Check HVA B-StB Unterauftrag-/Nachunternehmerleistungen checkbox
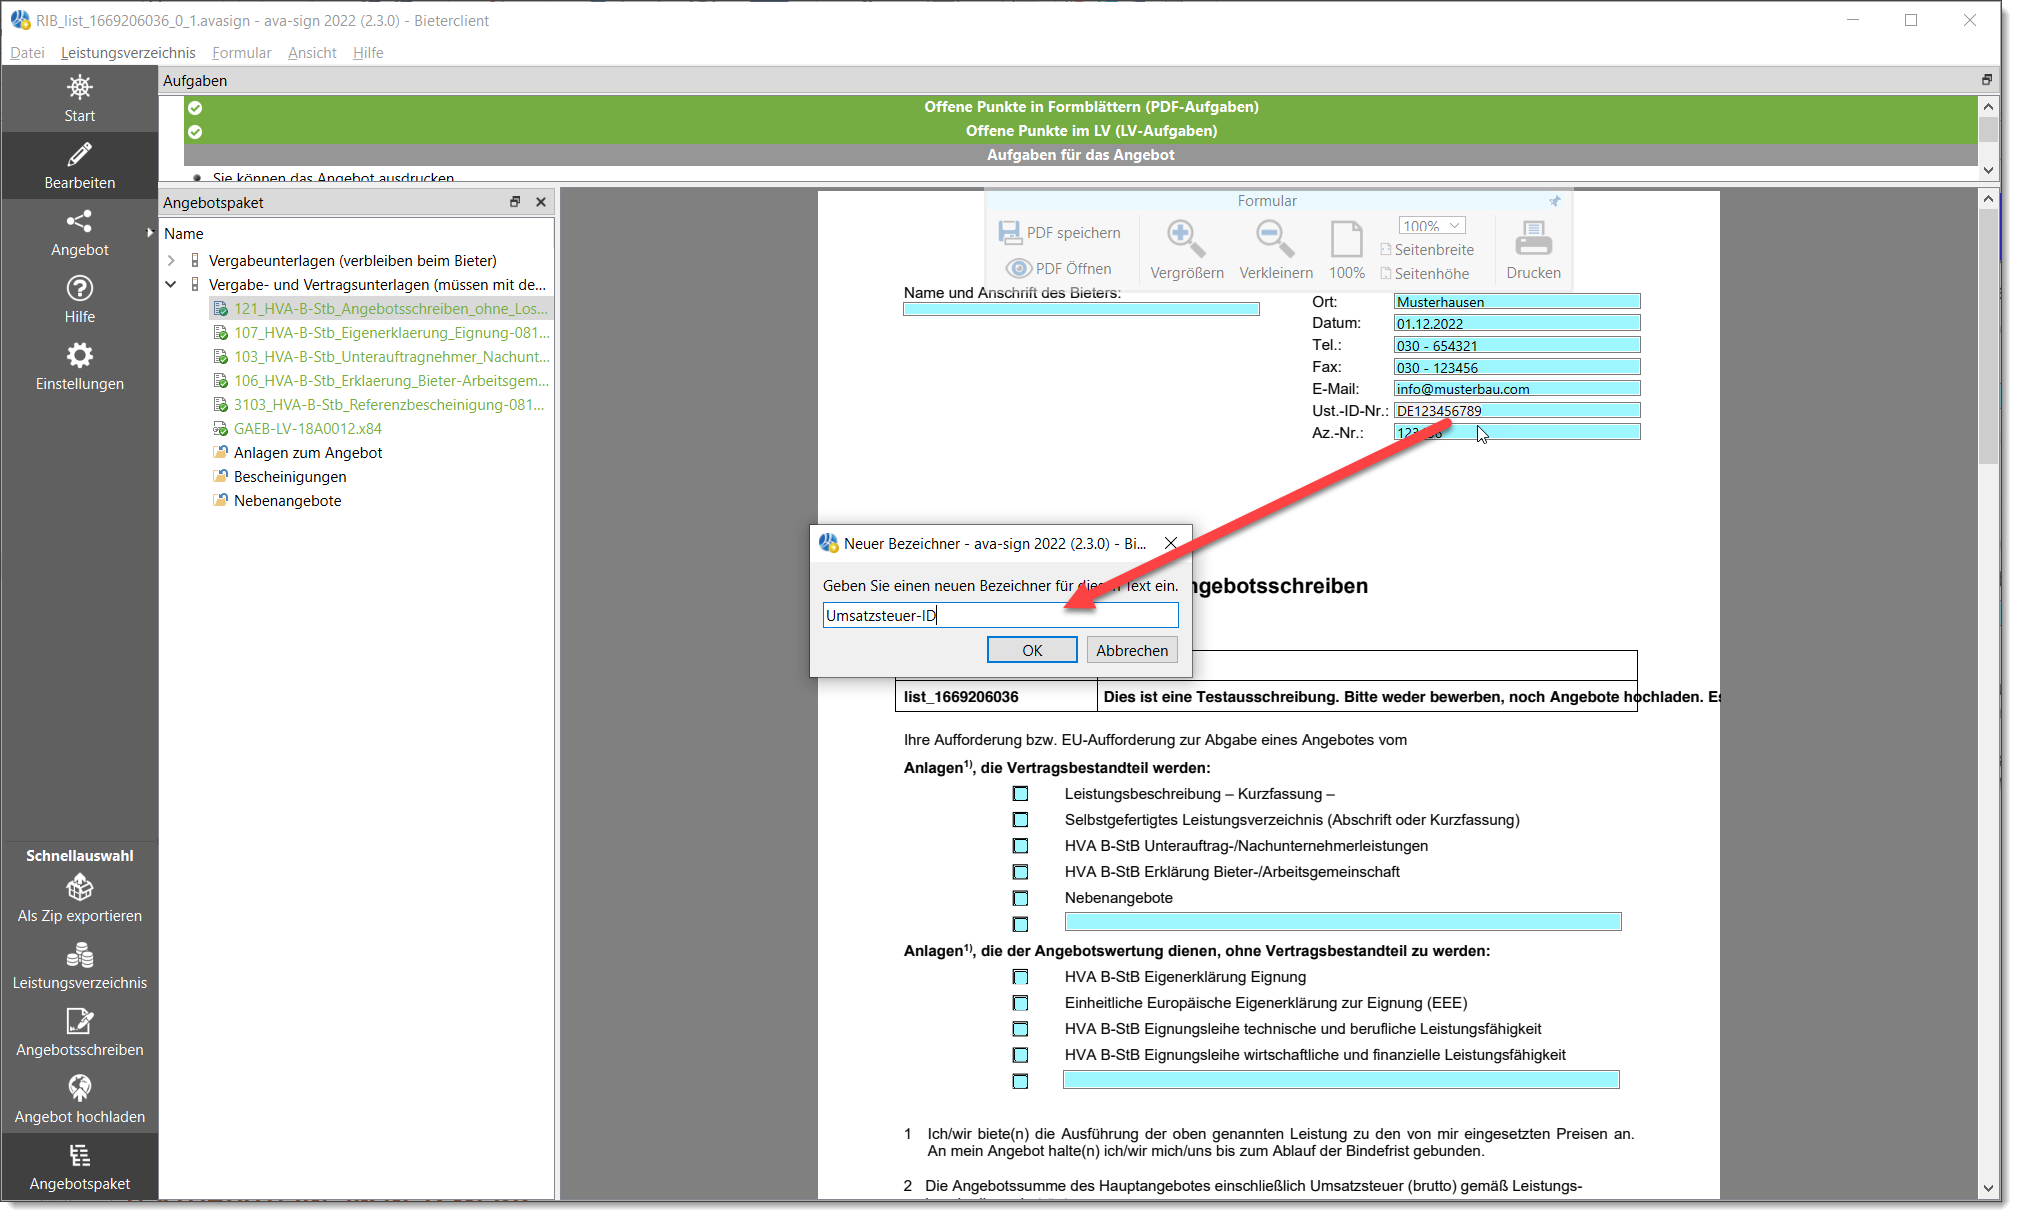This screenshot has height=1217, width=2017. coord(1020,846)
